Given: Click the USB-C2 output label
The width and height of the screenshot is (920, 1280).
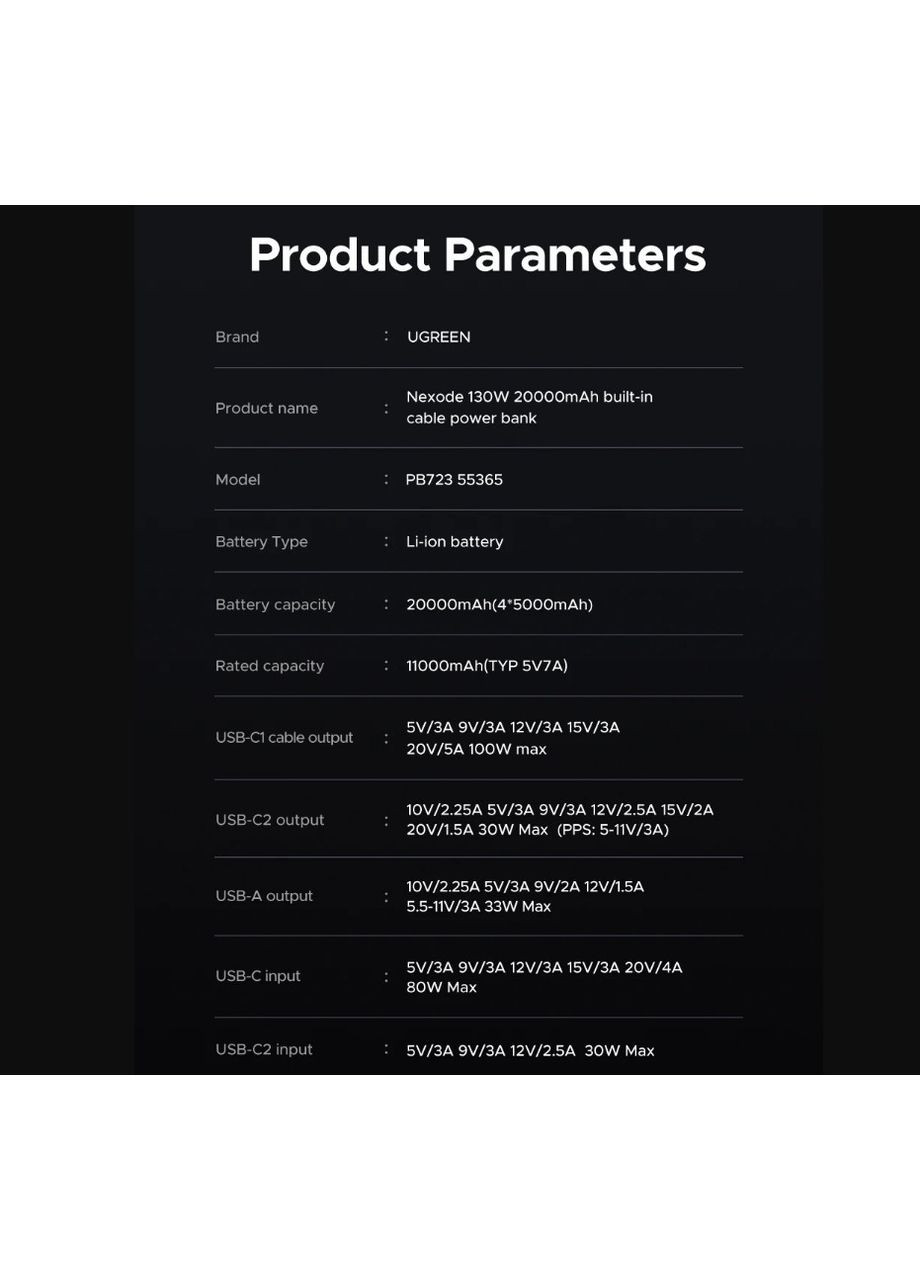Looking at the screenshot, I should click(269, 820).
